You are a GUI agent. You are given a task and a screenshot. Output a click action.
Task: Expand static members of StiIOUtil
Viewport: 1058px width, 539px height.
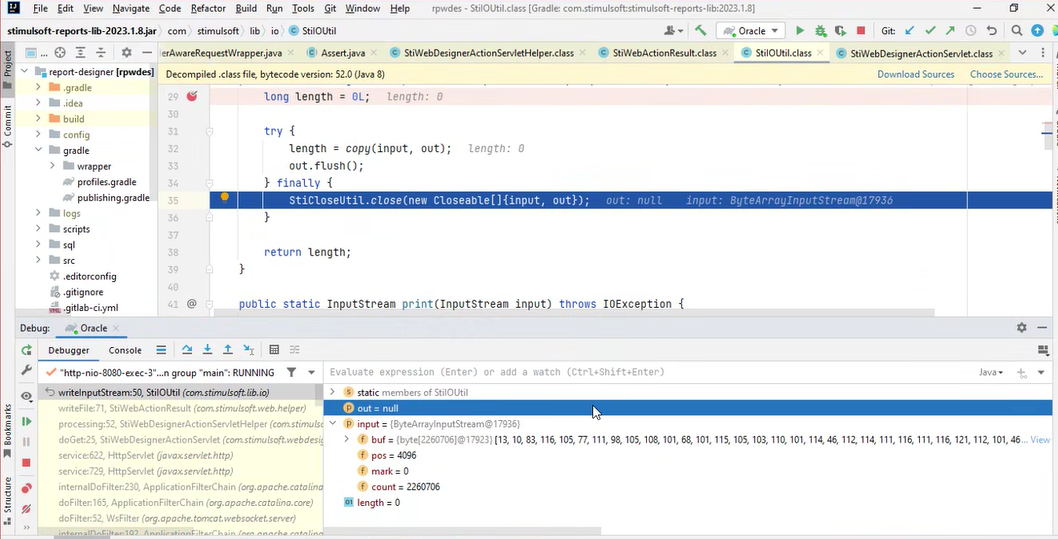pos(332,392)
